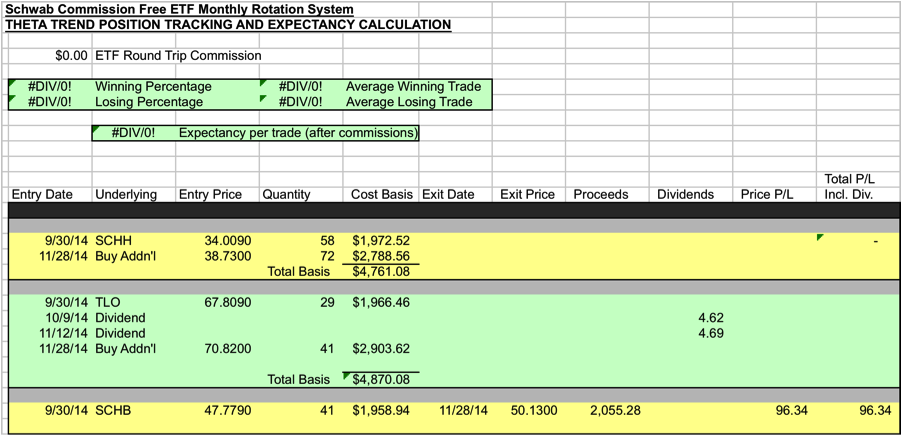The height and width of the screenshot is (436, 902).
Task: Select the SCHH Buy Addn'l label
Action: tap(125, 255)
